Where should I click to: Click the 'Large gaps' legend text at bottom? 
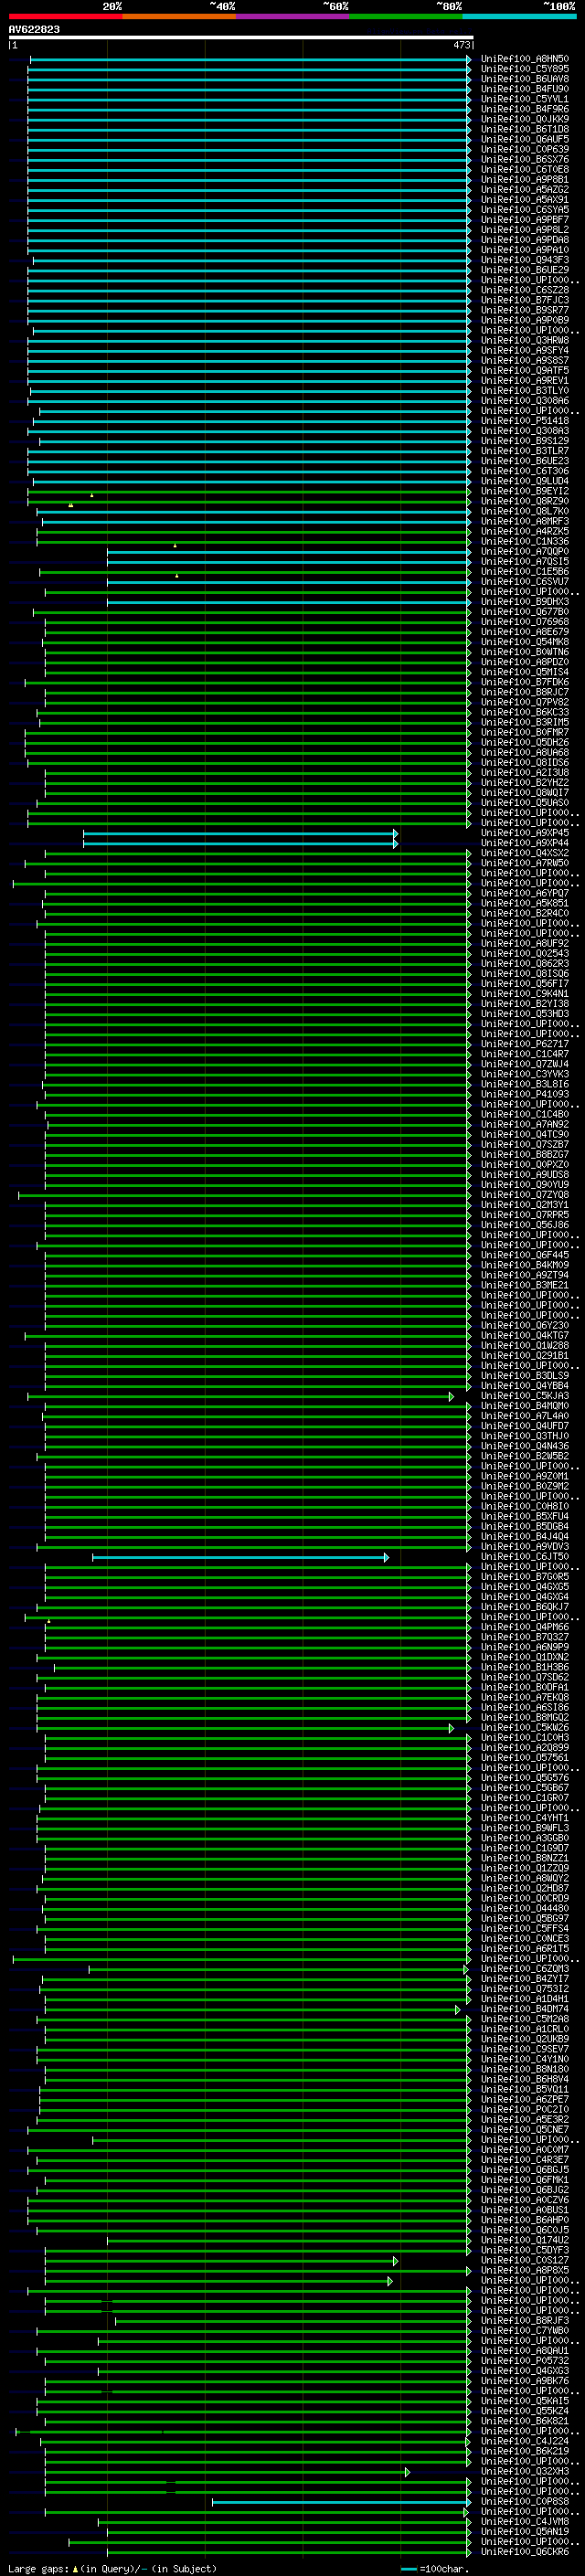(39, 2569)
